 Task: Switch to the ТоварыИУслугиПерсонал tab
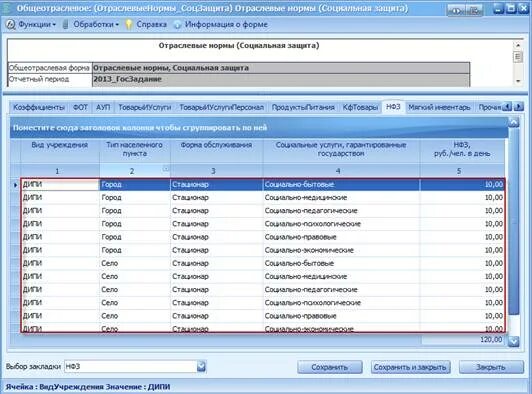221,107
